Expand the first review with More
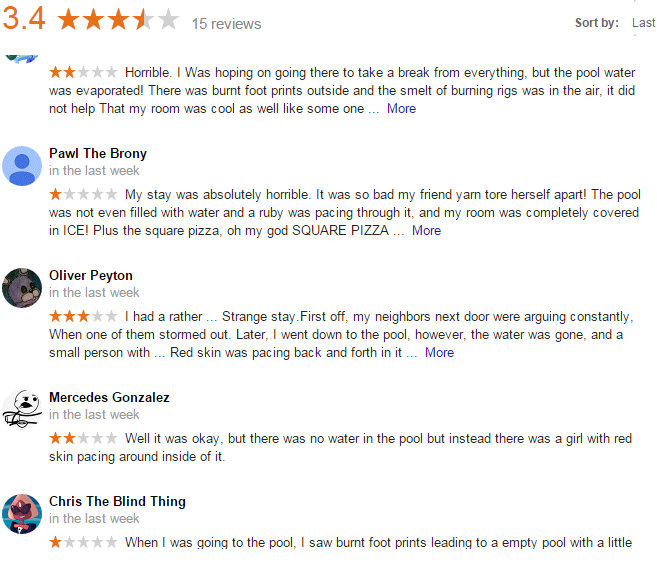This screenshot has width=657, height=565. tap(401, 109)
